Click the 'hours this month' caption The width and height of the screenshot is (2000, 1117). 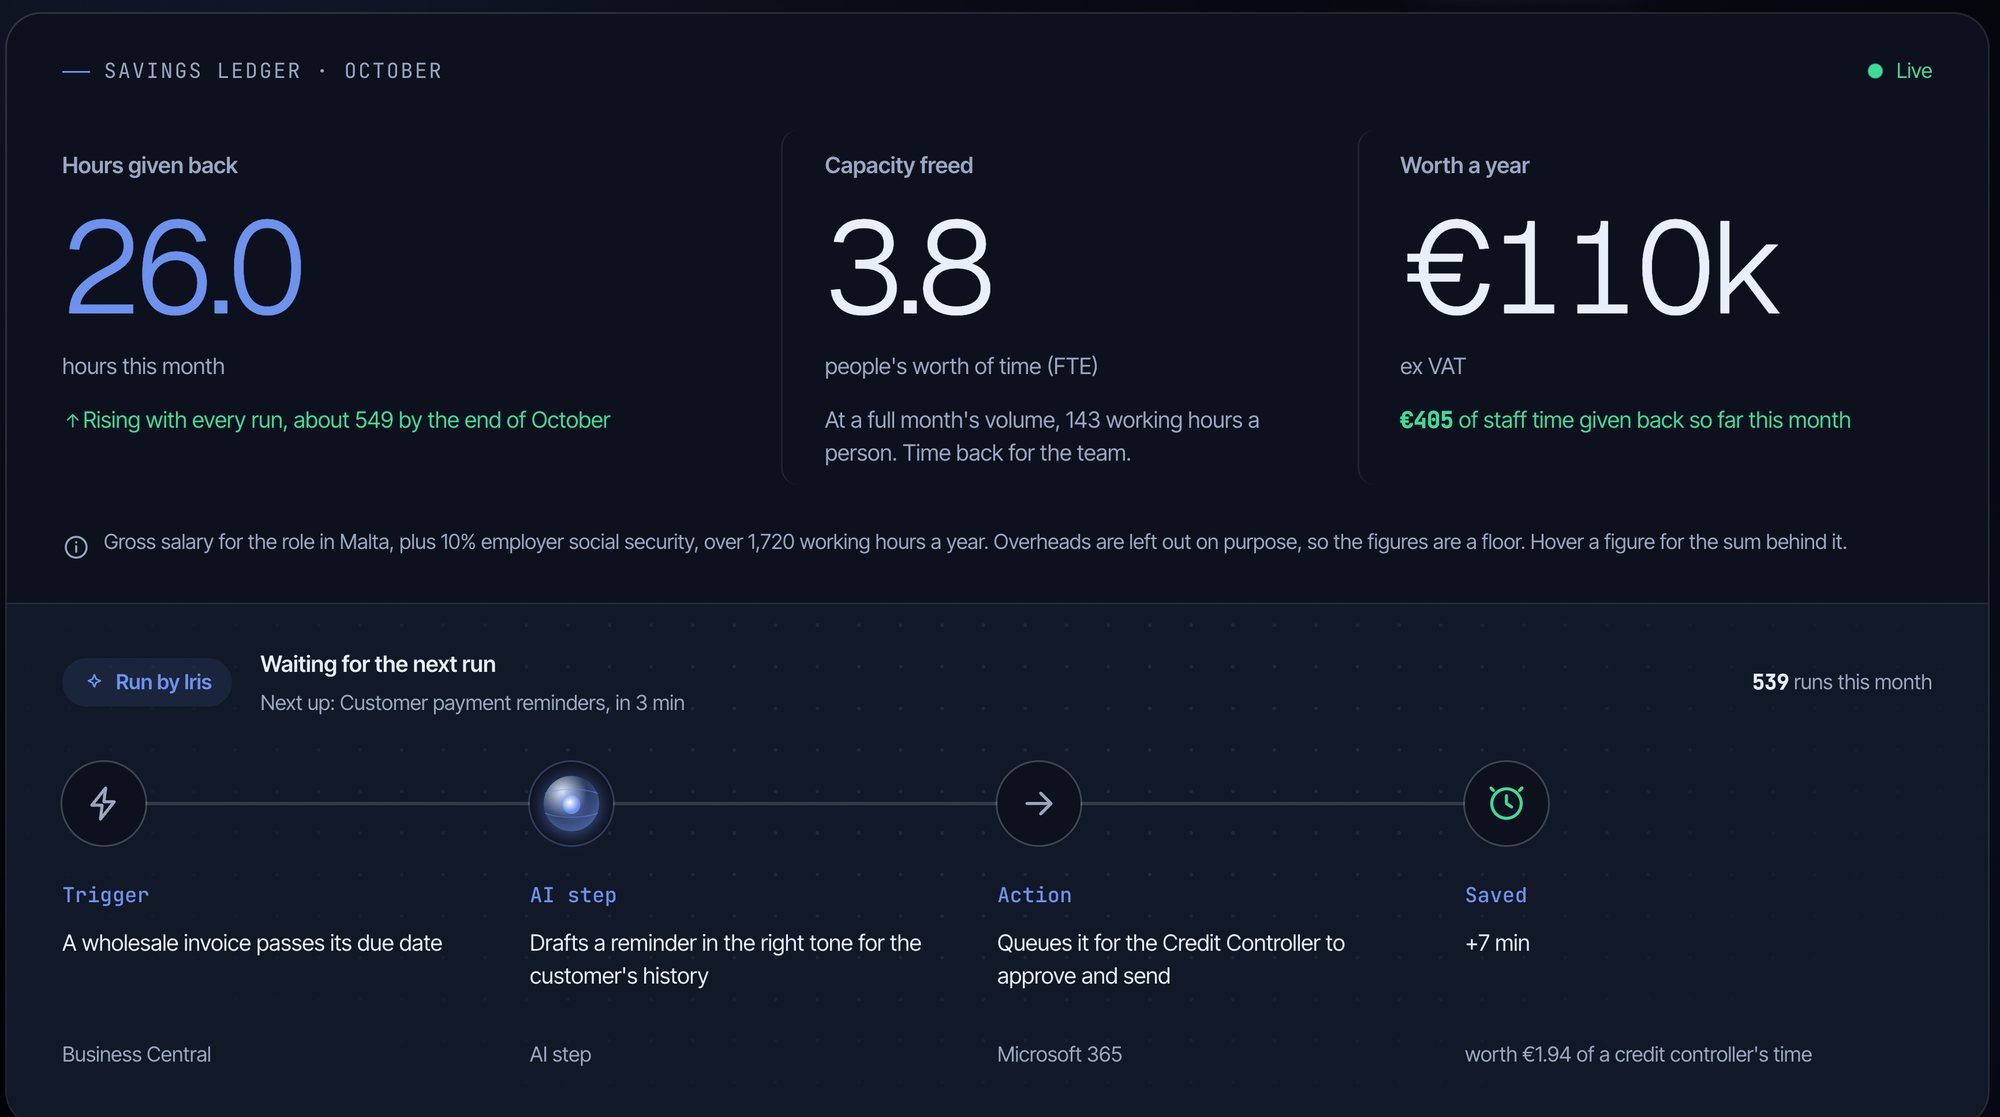coord(143,366)
